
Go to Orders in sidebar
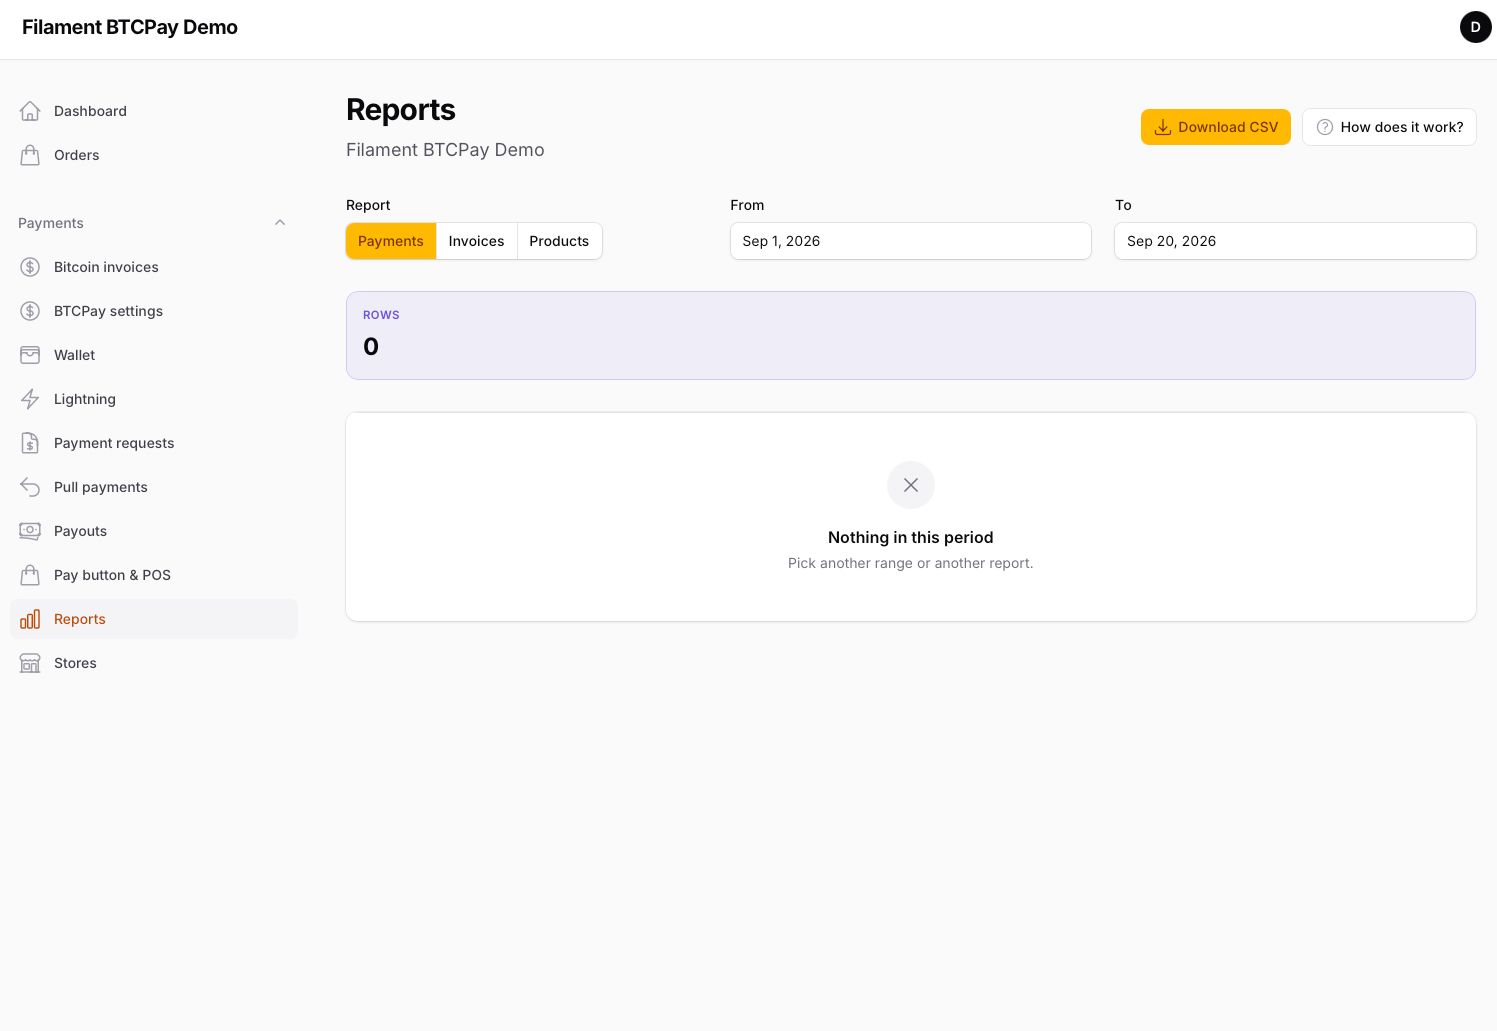pos(154,155)
